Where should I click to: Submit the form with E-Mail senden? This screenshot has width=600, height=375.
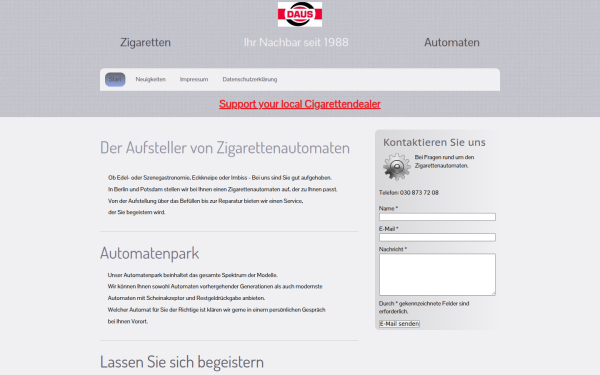399,324
